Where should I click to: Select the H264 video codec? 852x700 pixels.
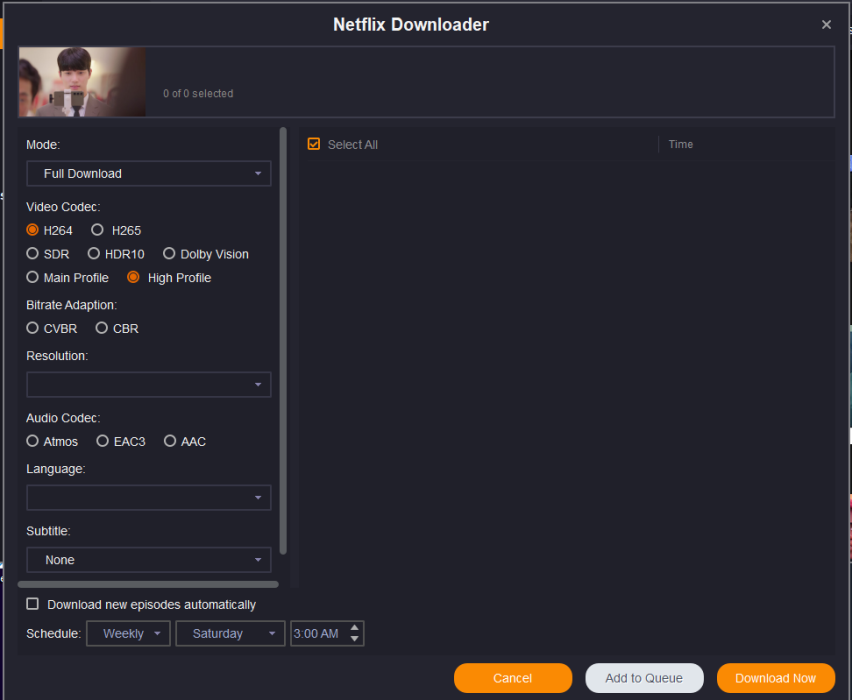(x=33, y=230)
